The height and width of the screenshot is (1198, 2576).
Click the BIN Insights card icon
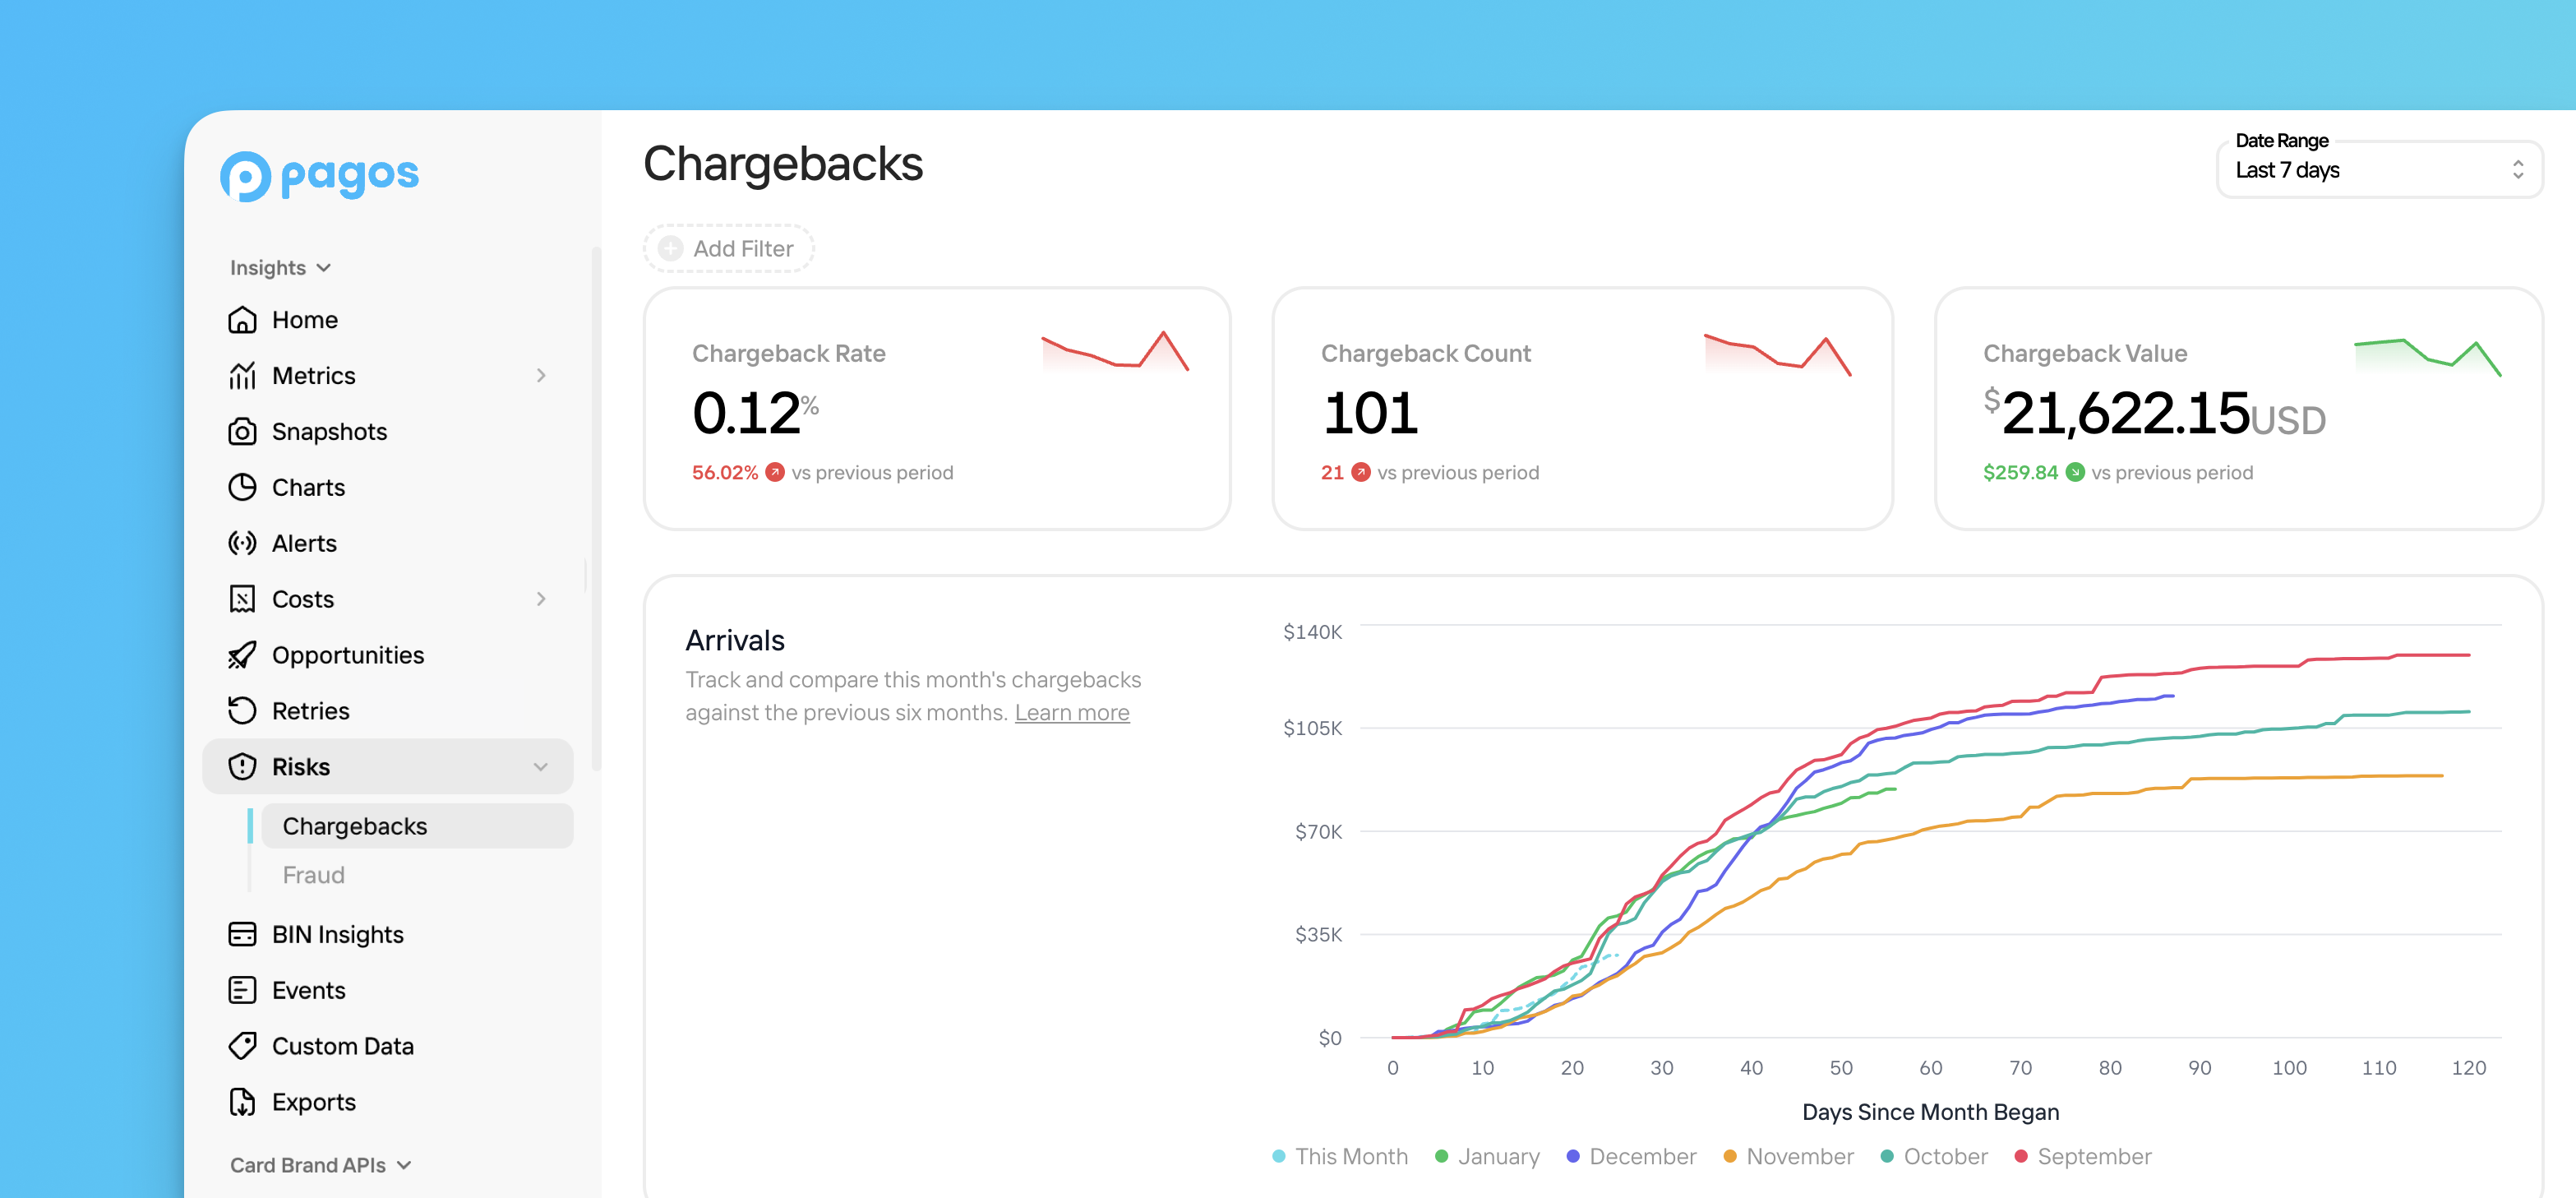(x=242, y=935)
